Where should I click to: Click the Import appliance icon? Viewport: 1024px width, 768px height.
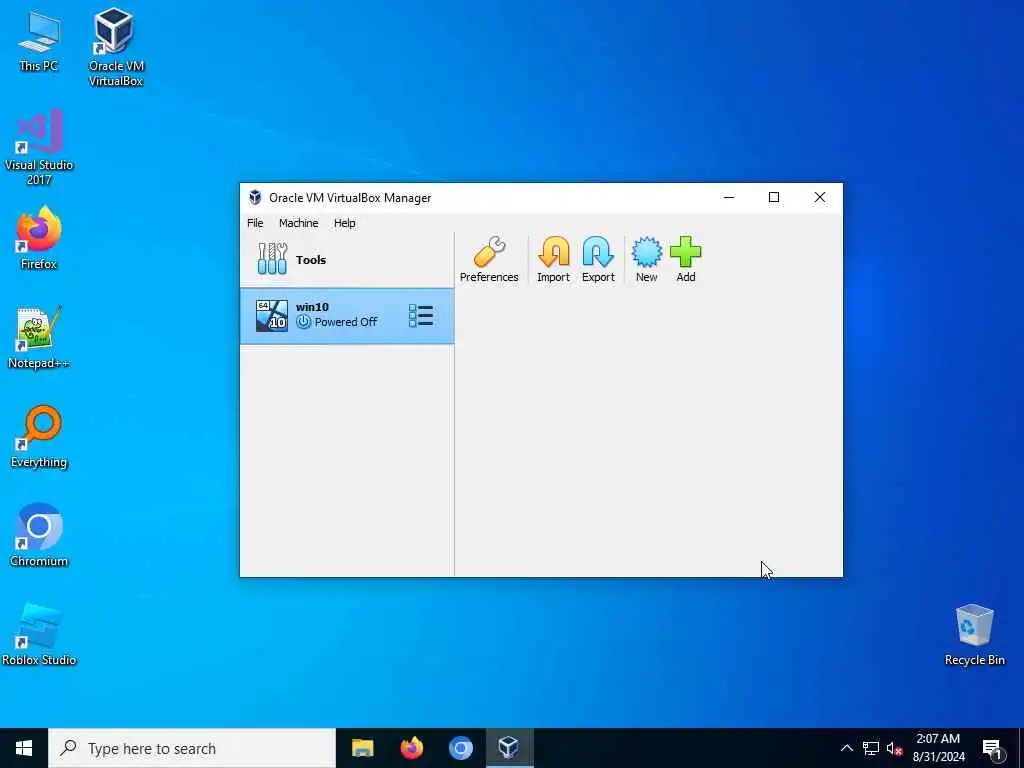pos(553,260)
